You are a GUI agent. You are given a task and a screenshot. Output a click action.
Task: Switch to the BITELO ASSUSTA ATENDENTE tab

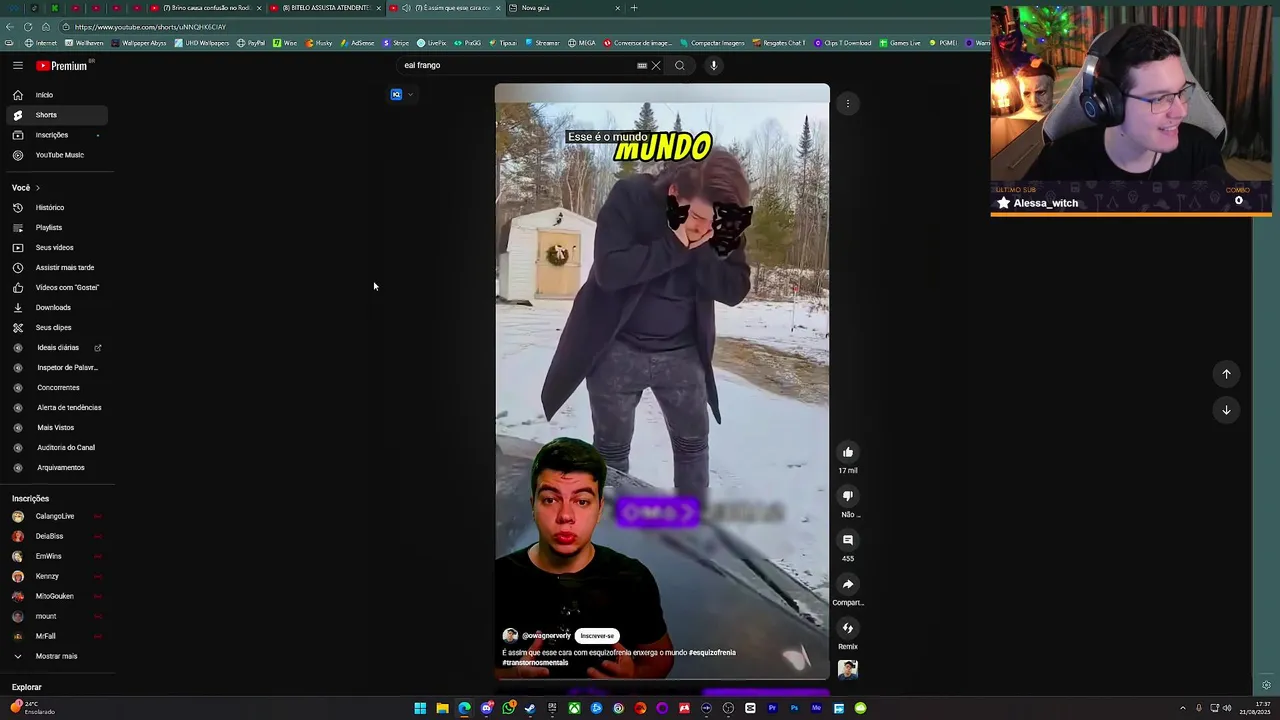click(x=326, y=8)
